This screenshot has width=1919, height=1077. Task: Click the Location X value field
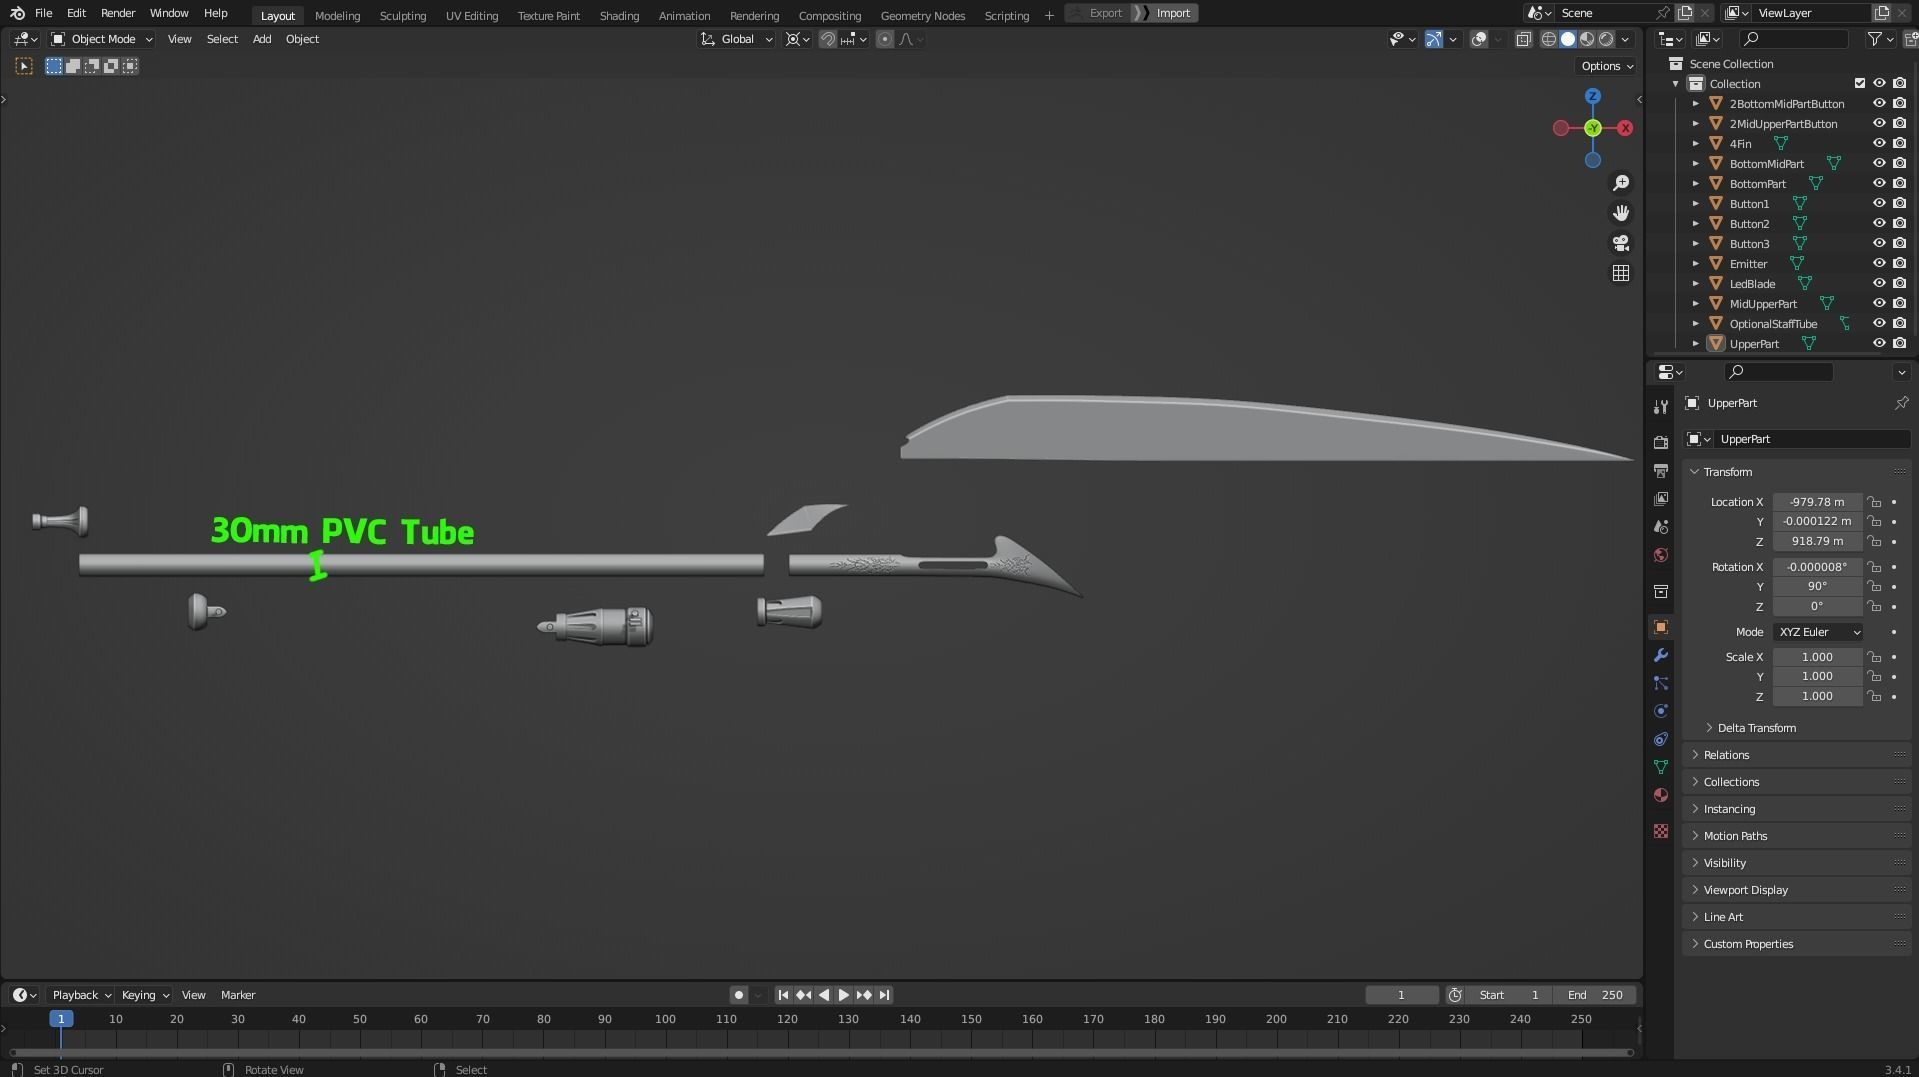[x=1816, y=502]
